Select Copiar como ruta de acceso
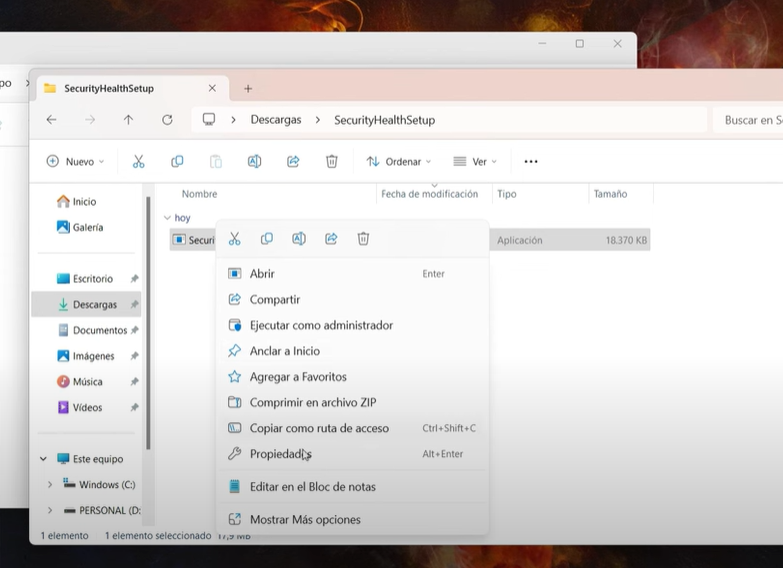The height and width of the screenshot is (568, 783). tap(352, 428)
